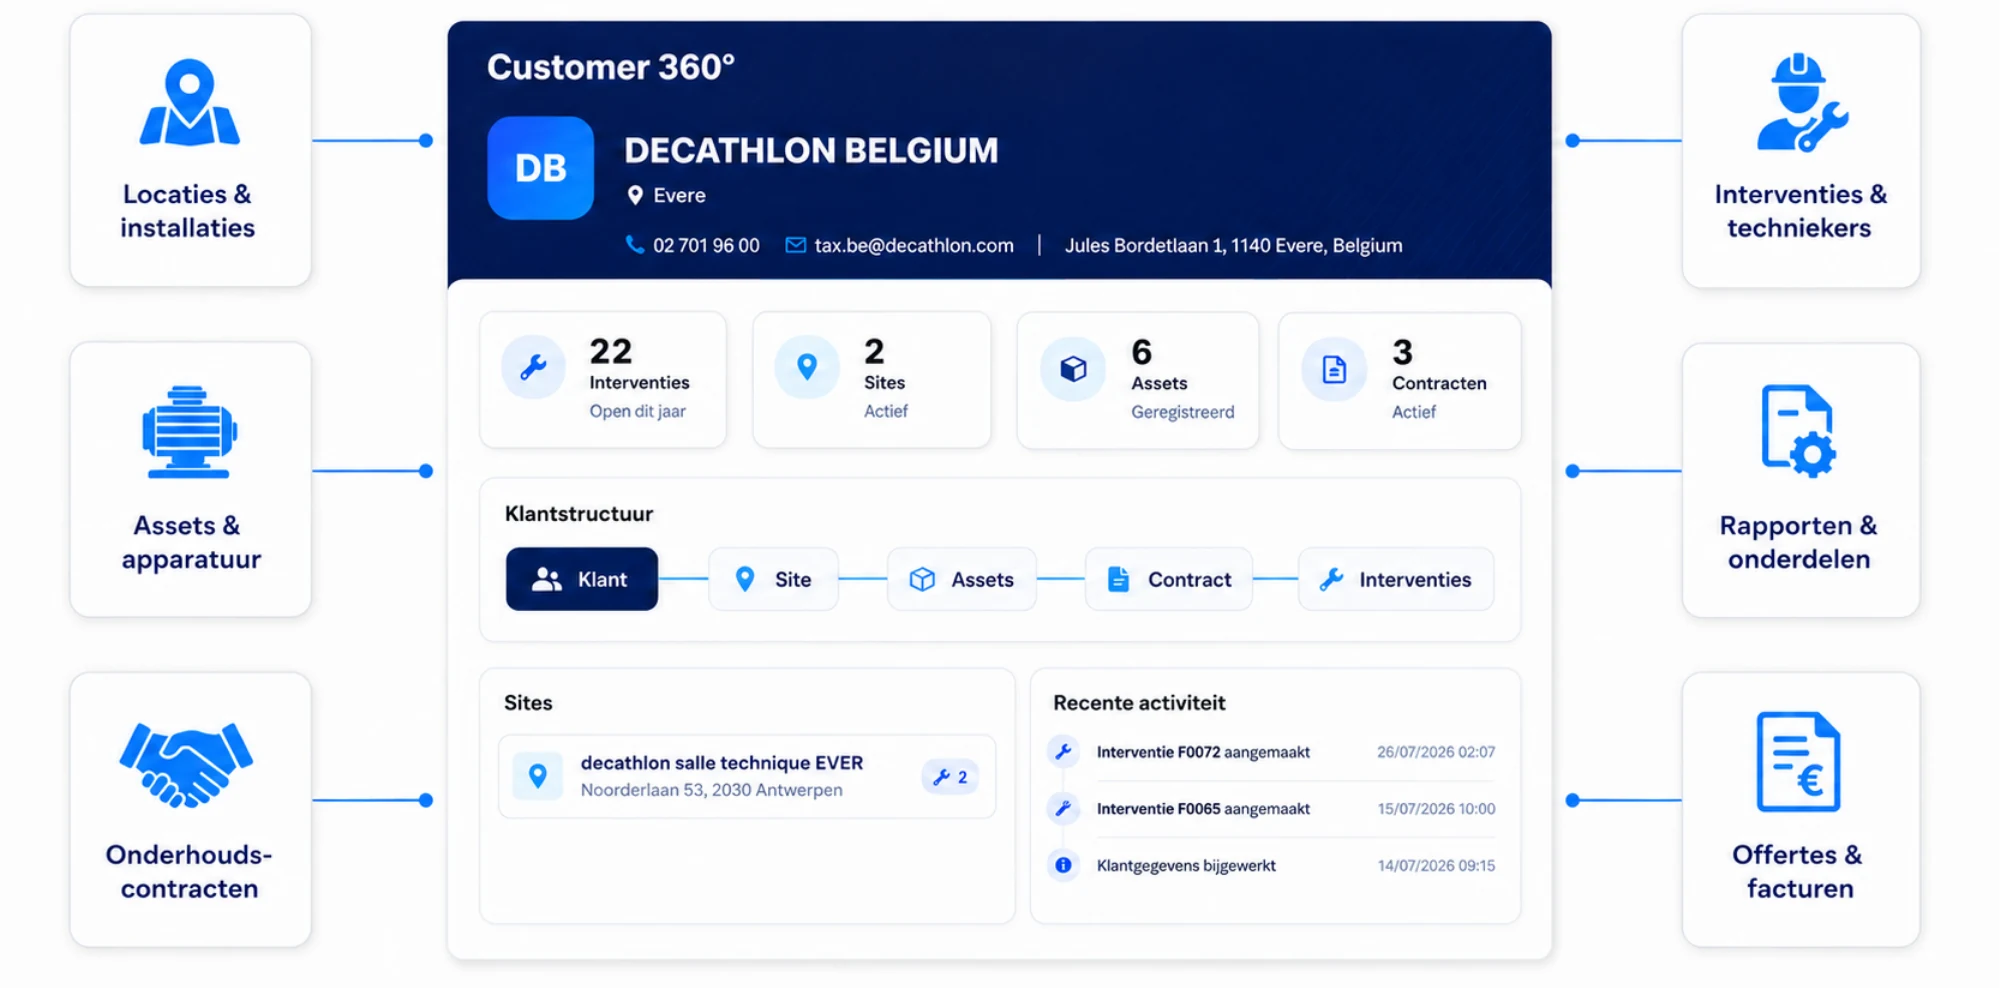Open the Onderhoudscontracten card label
Screen dimensions: 2000x988
189,871
